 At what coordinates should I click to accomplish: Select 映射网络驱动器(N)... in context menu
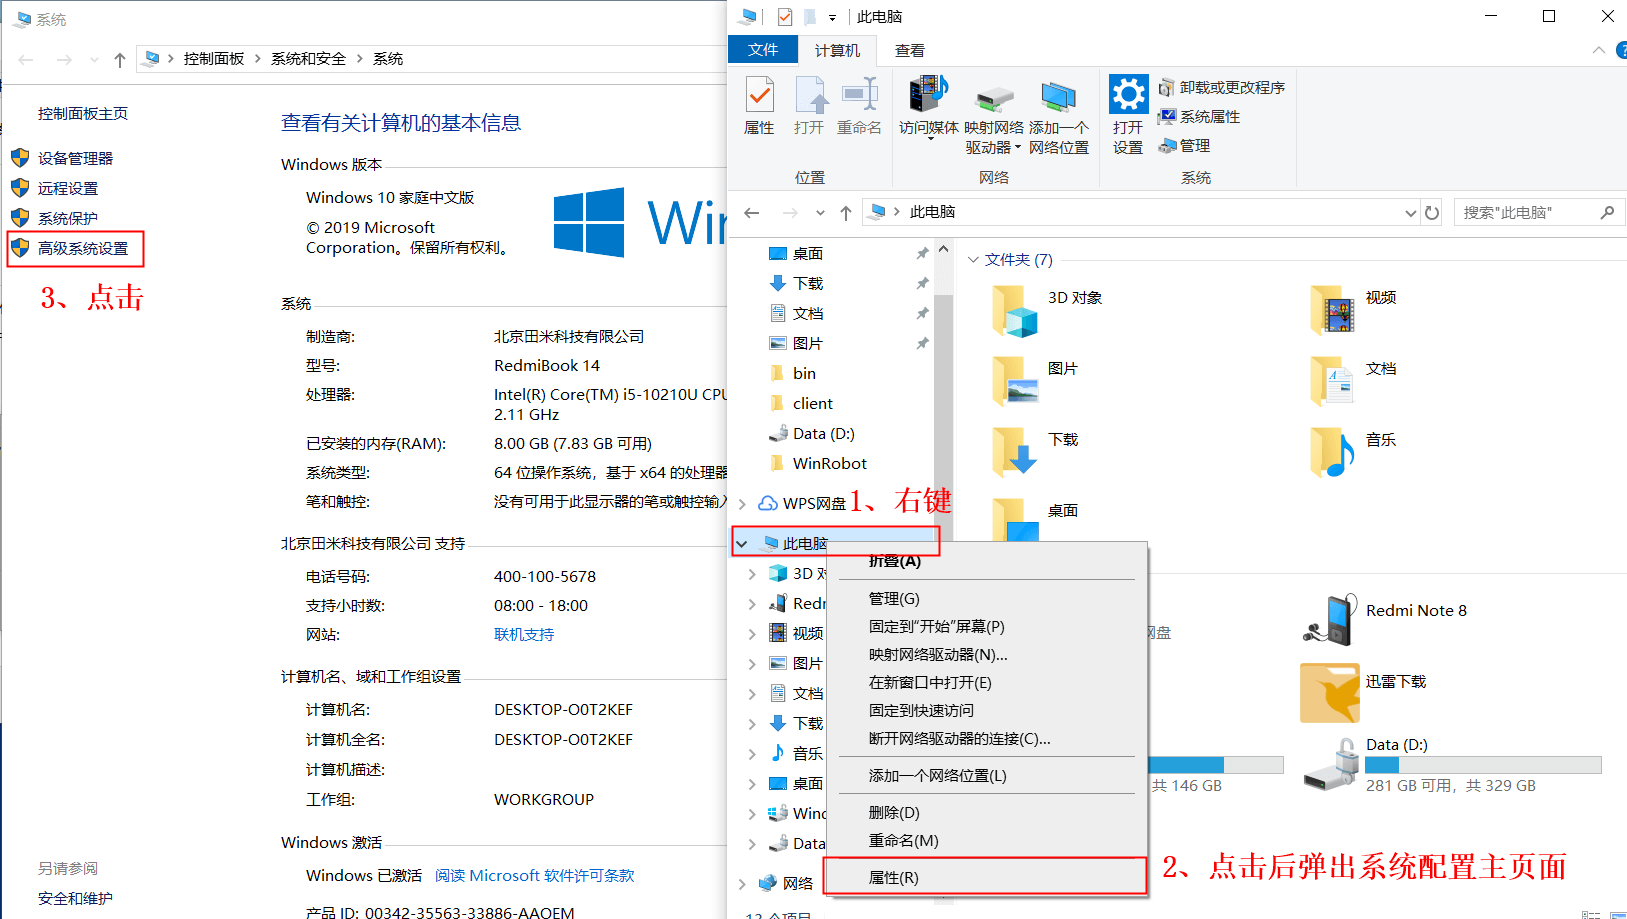click(986, 654)
